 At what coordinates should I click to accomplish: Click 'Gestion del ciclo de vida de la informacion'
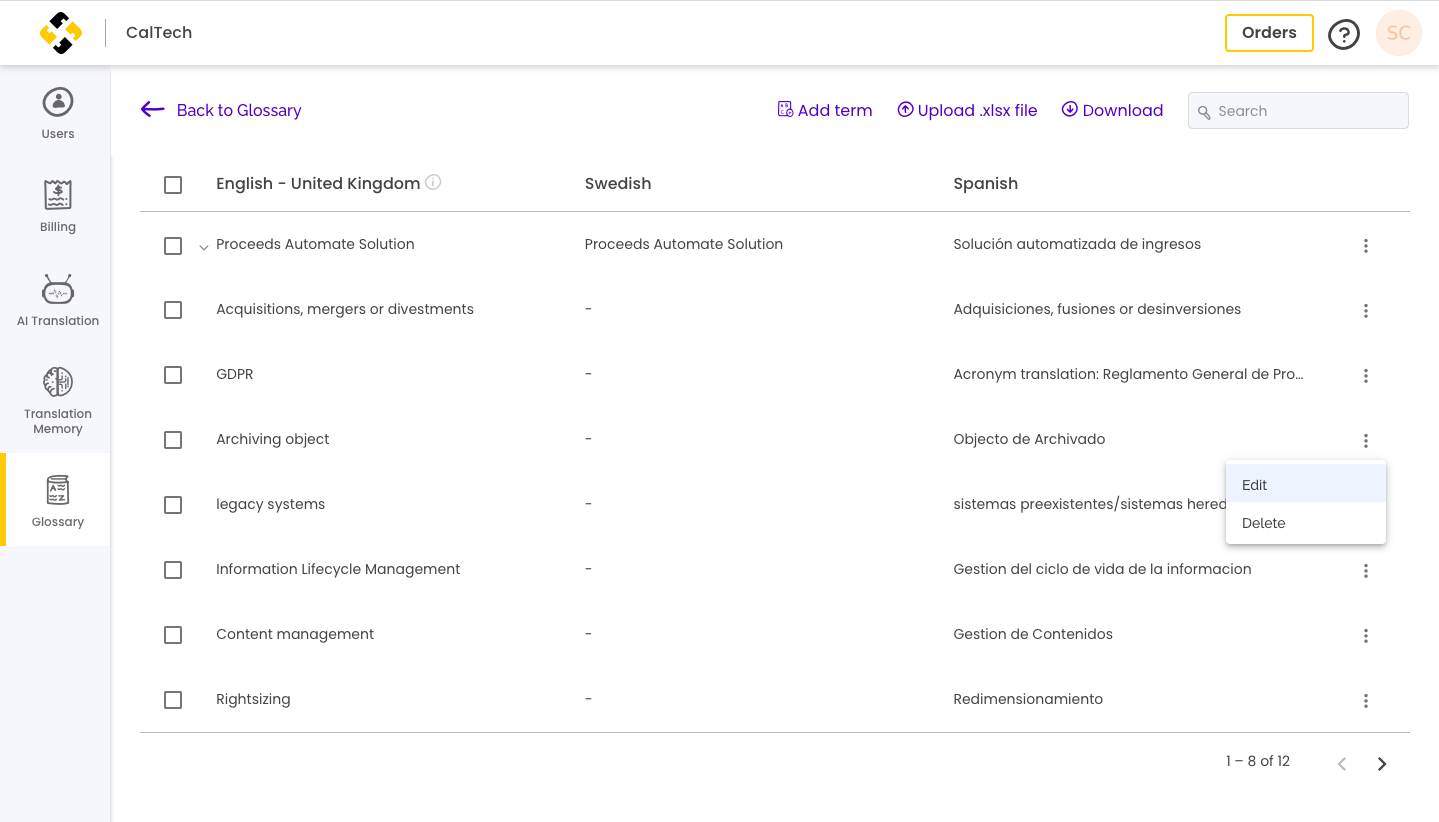(1102, 569)
